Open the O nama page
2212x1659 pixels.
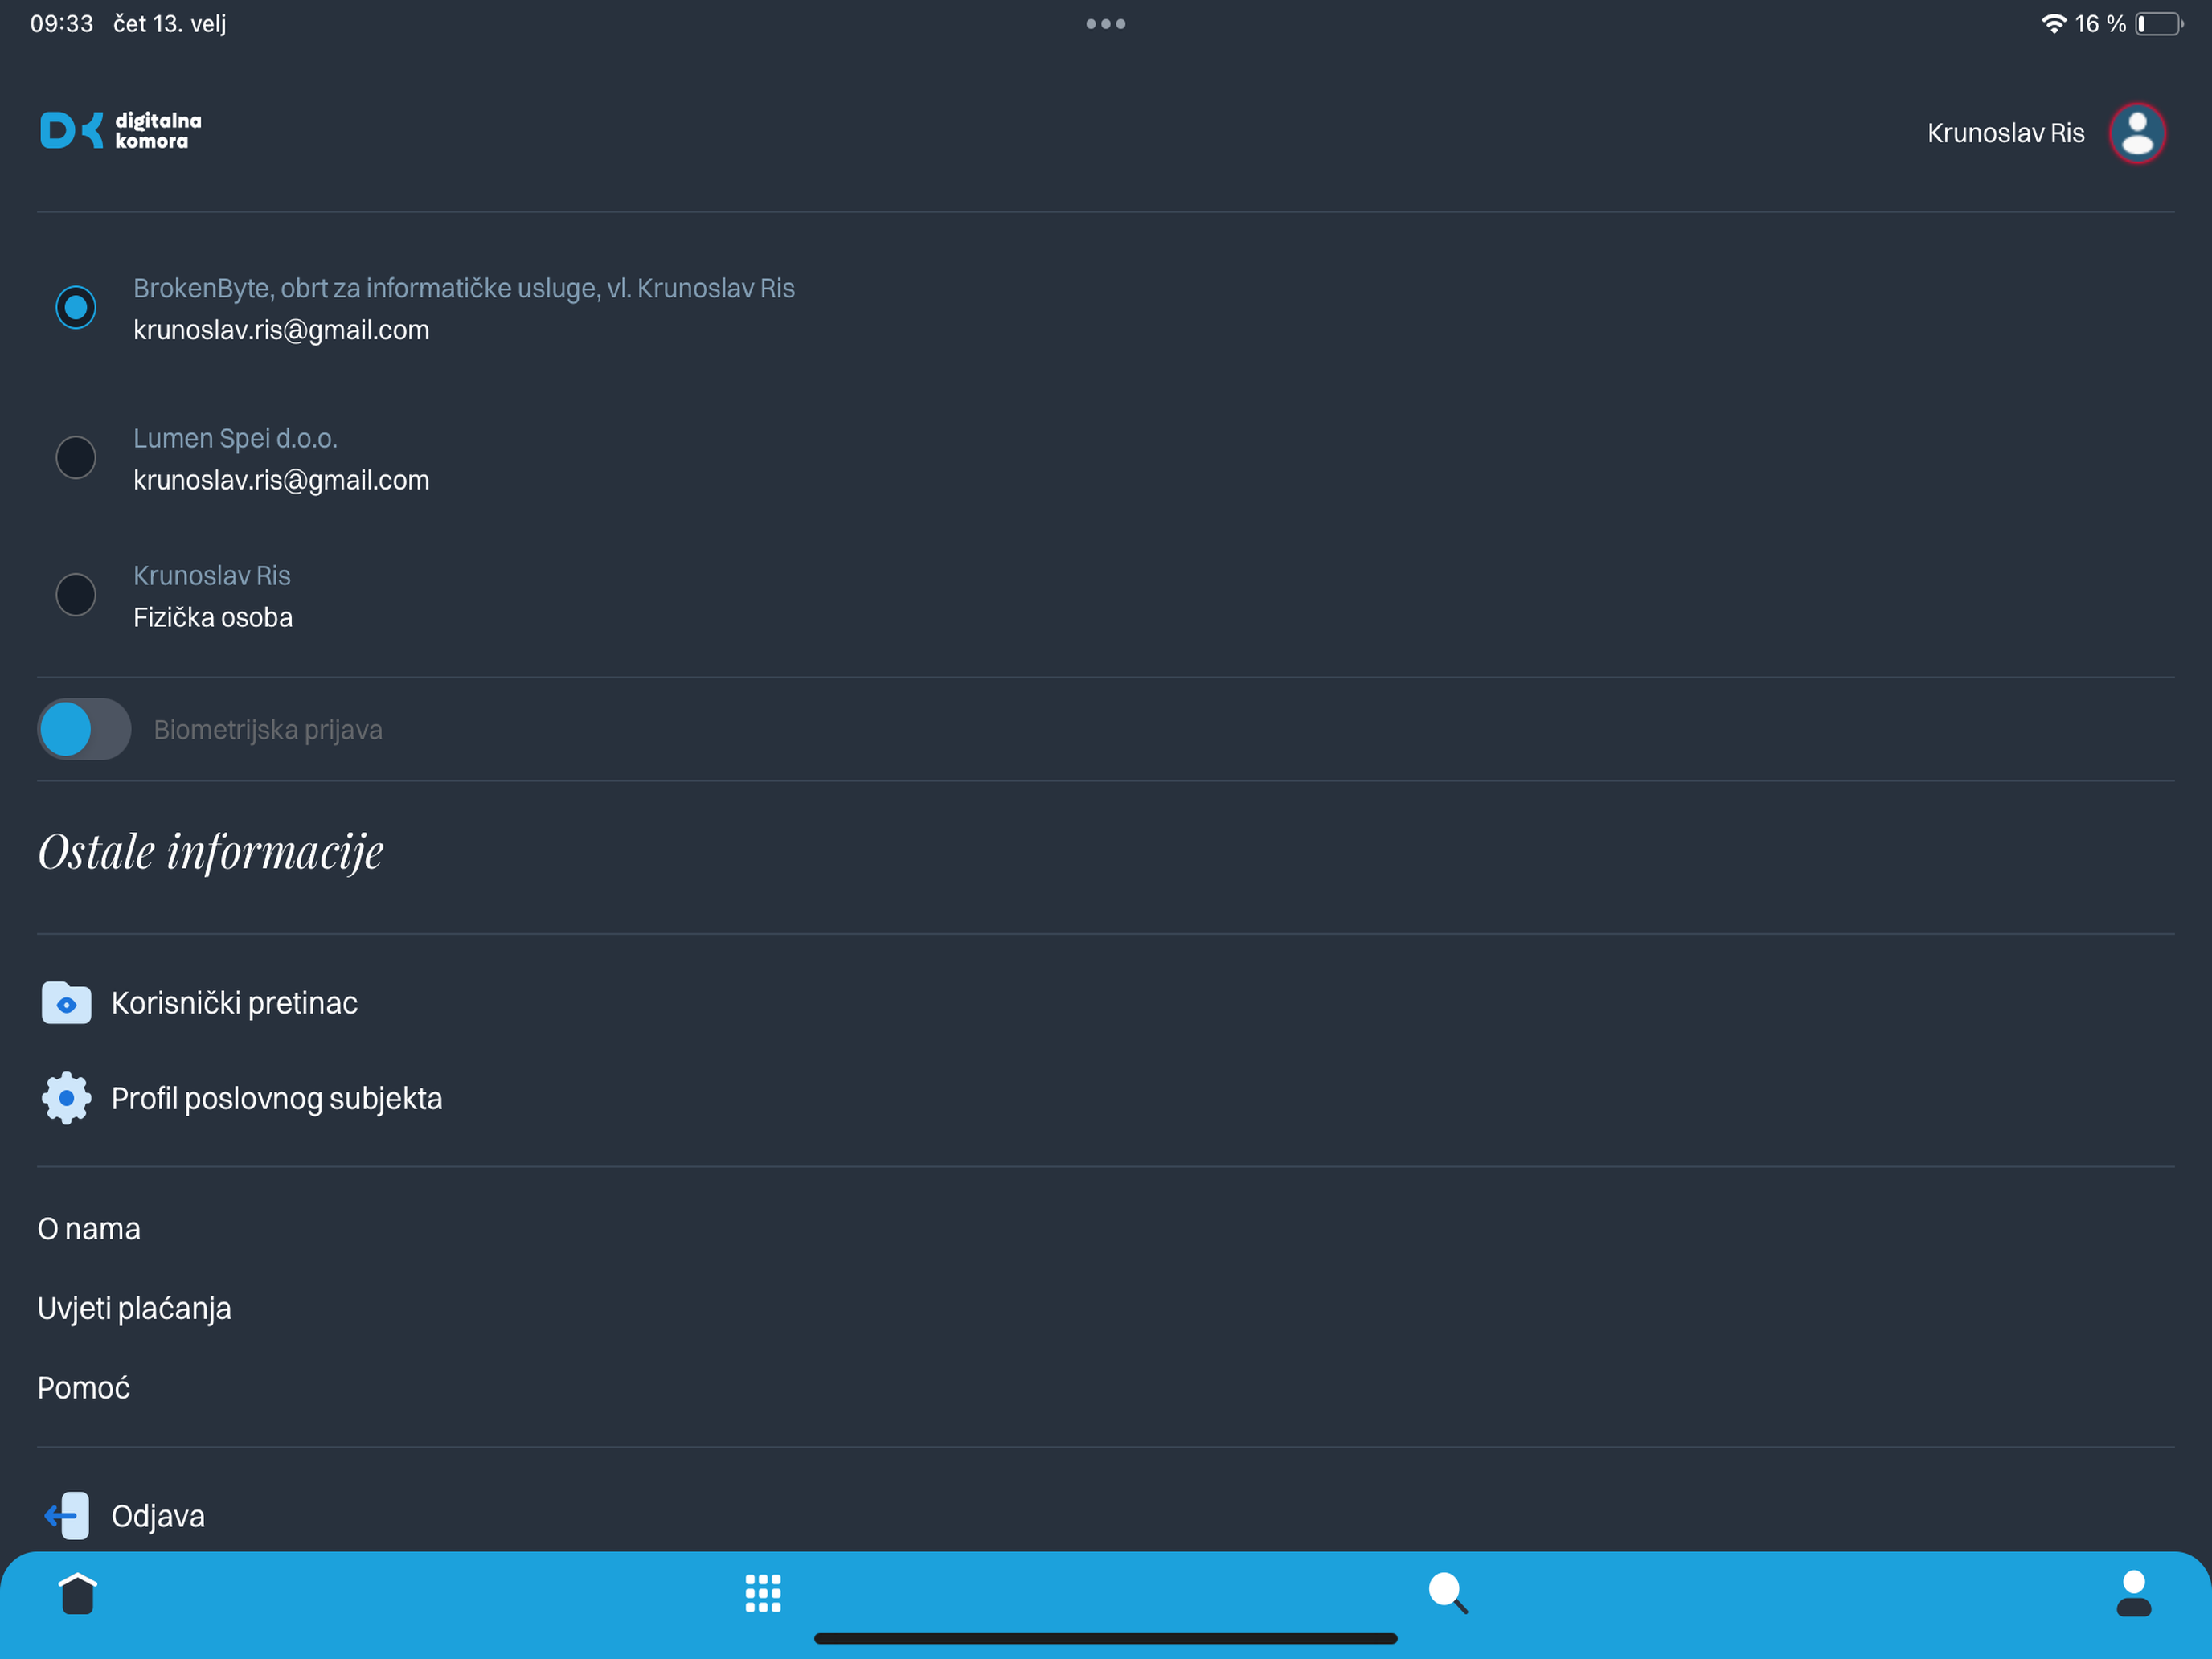pyautogui.click(x=89, y=1229)
